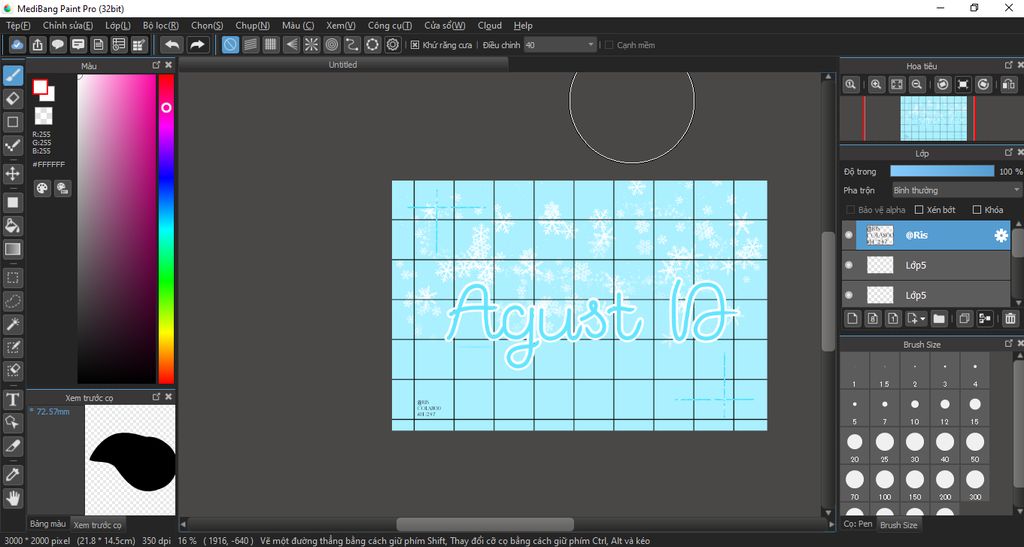Merge layer down icon
The width and height of the screenshot is (1024, 547).
[985, 319]
